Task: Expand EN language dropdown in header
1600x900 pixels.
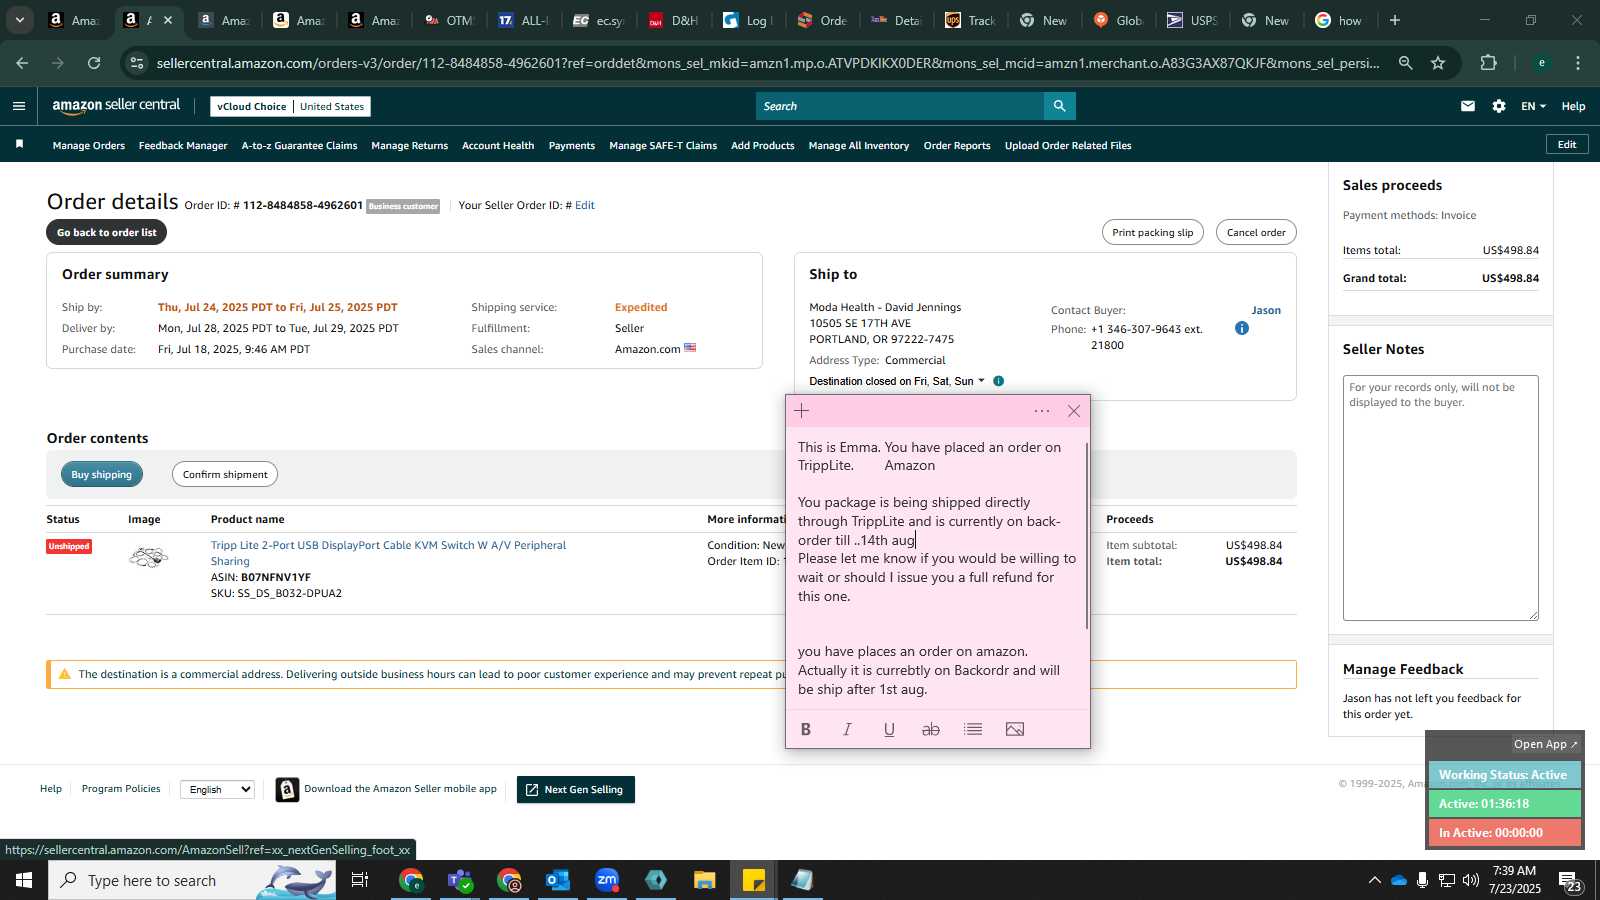Action: point(1533,106)
